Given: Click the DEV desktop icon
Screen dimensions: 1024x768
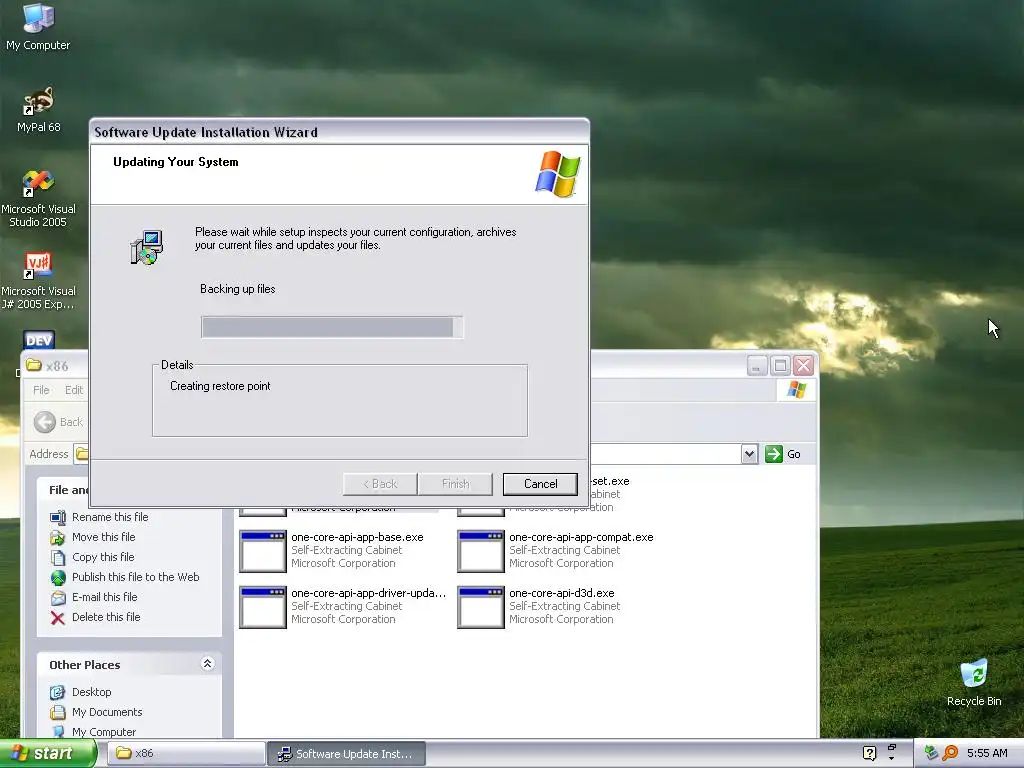Looking at the screenshot, I should pyautogui.click(x=39, y=340).
